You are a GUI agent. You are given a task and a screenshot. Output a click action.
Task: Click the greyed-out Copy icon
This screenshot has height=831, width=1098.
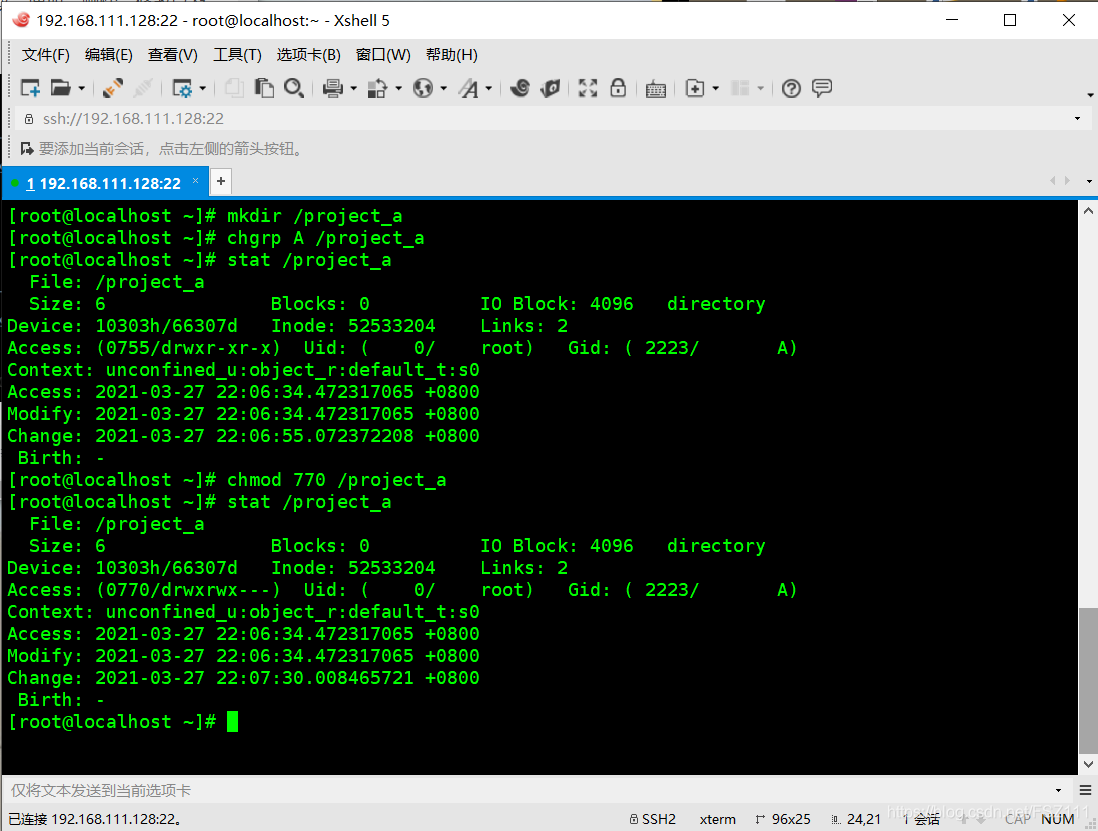[x=234, y=88]
